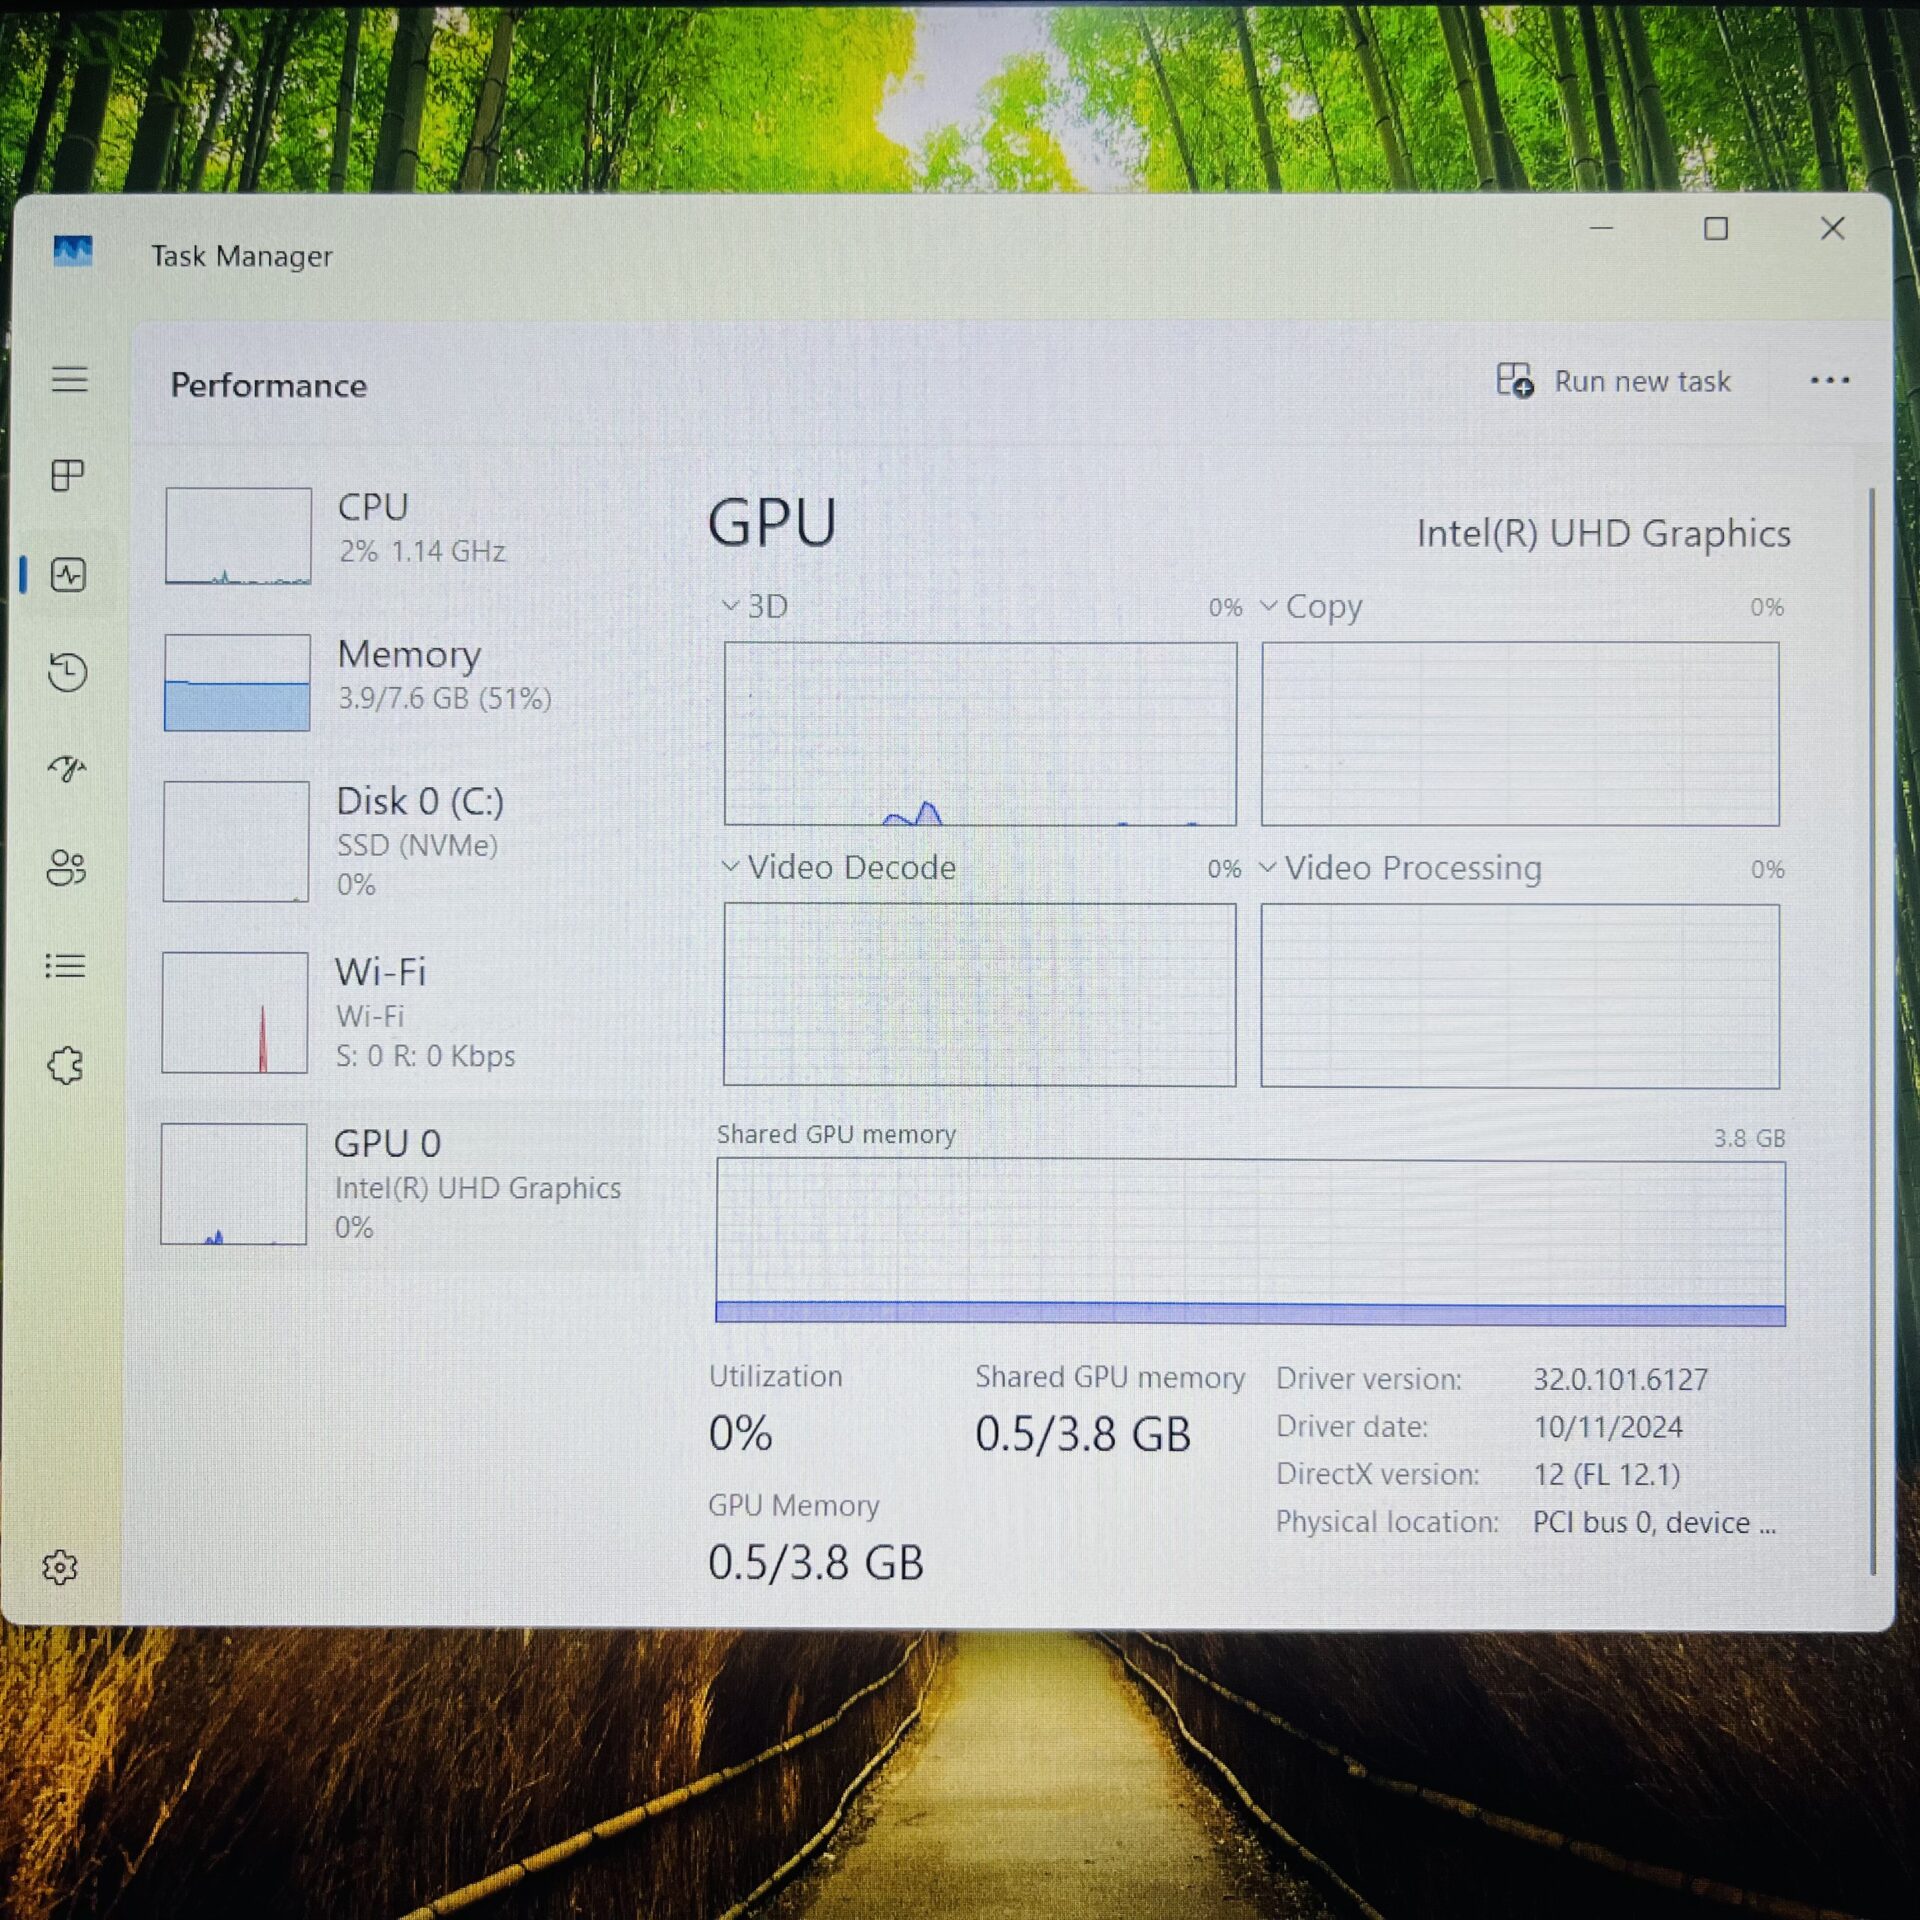Open the Services puzzle icon

pyautogui.click(x=65, y=1065)
